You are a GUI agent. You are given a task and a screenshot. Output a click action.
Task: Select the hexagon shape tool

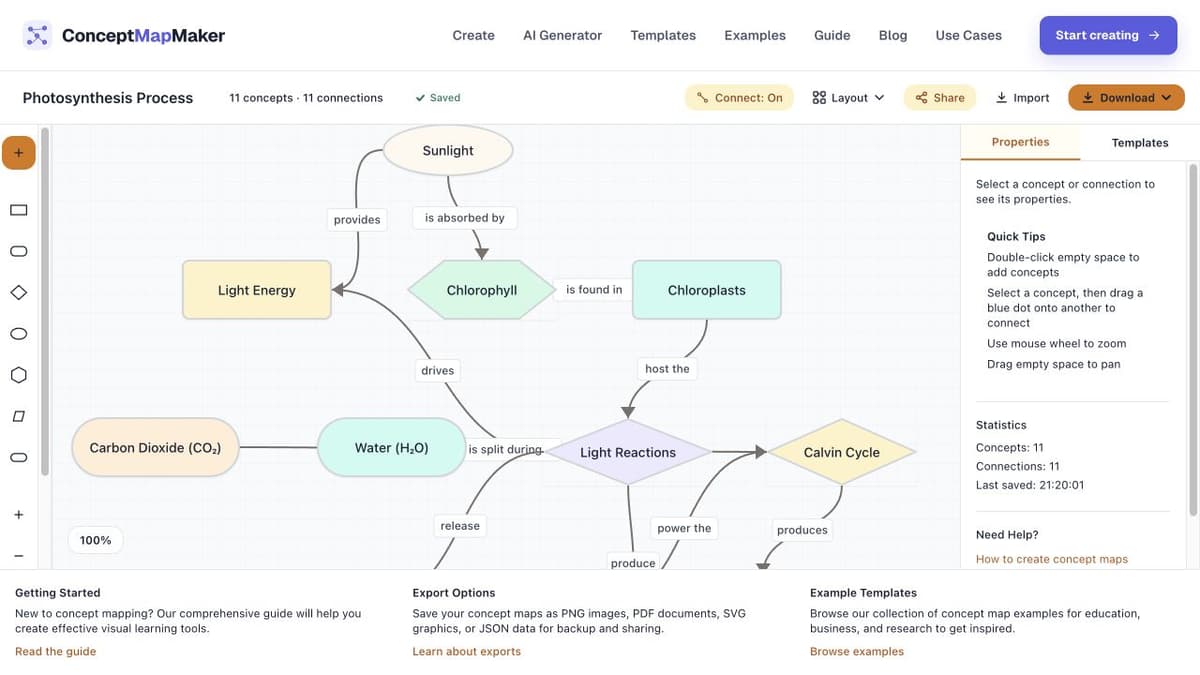(19, 375)
